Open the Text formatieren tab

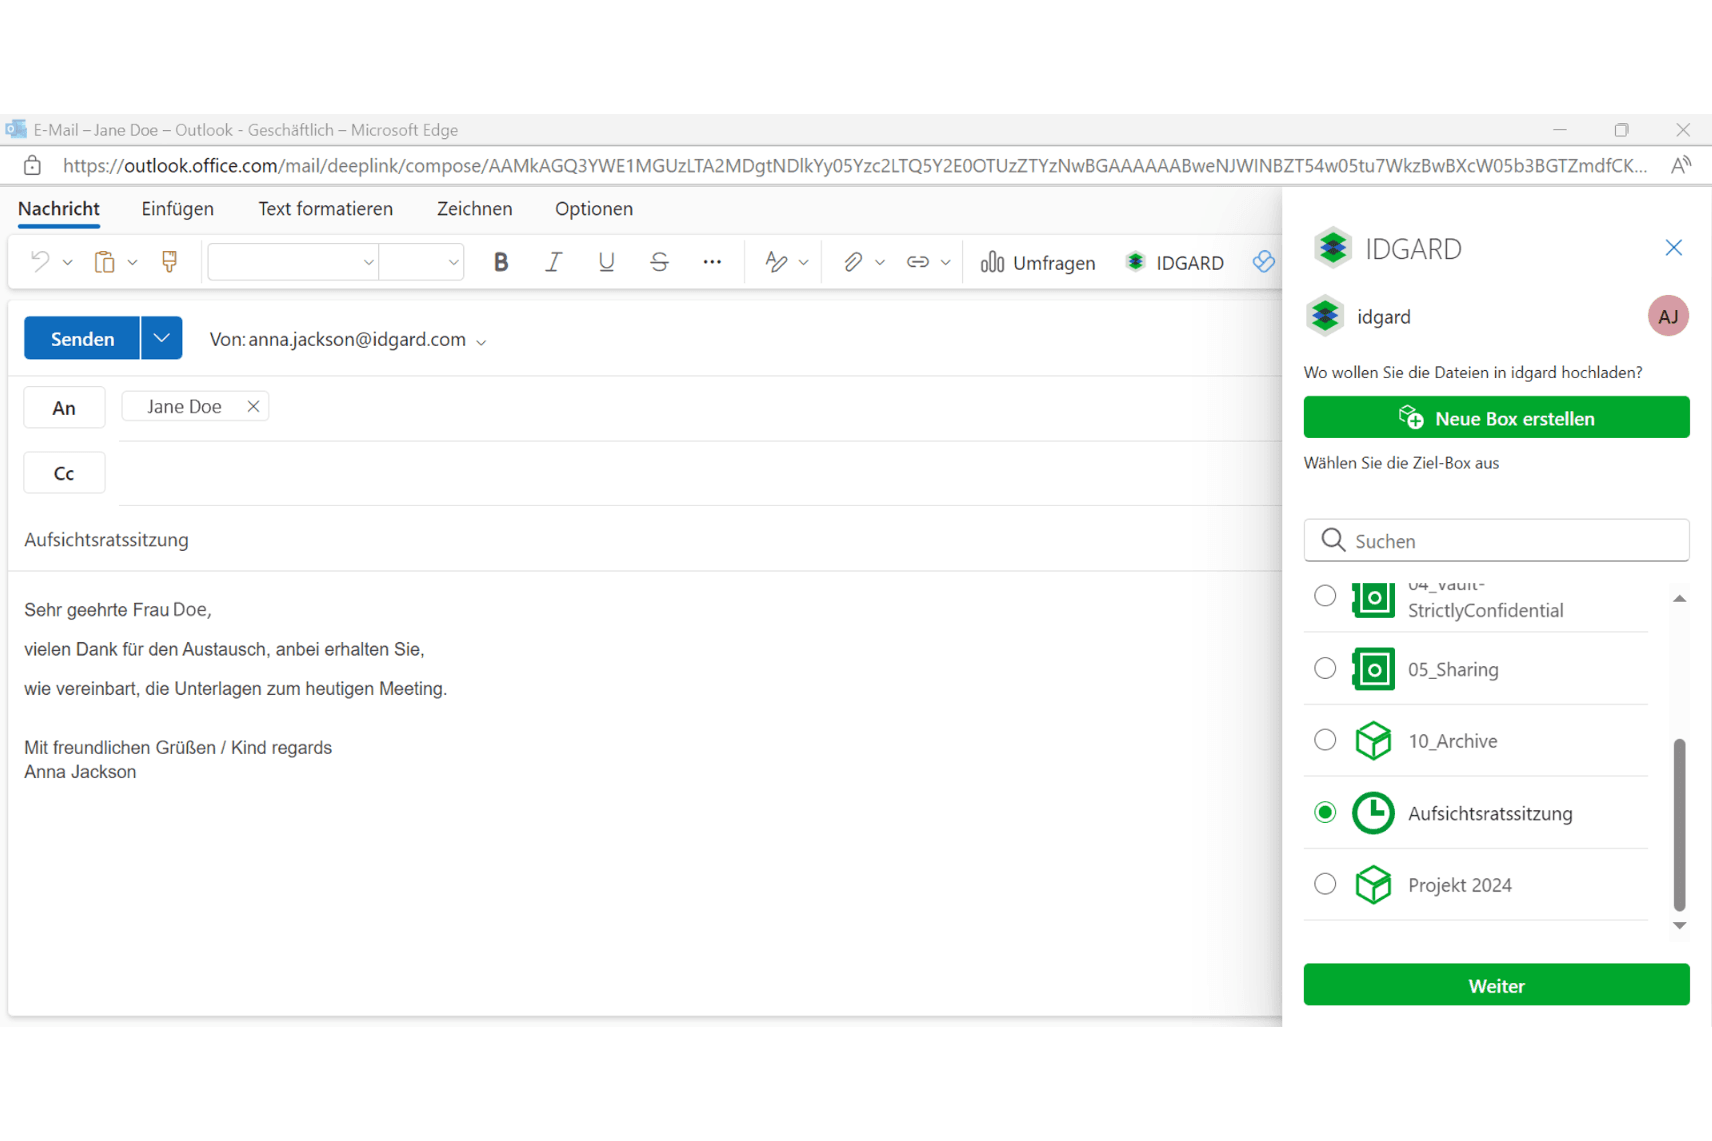326,209
